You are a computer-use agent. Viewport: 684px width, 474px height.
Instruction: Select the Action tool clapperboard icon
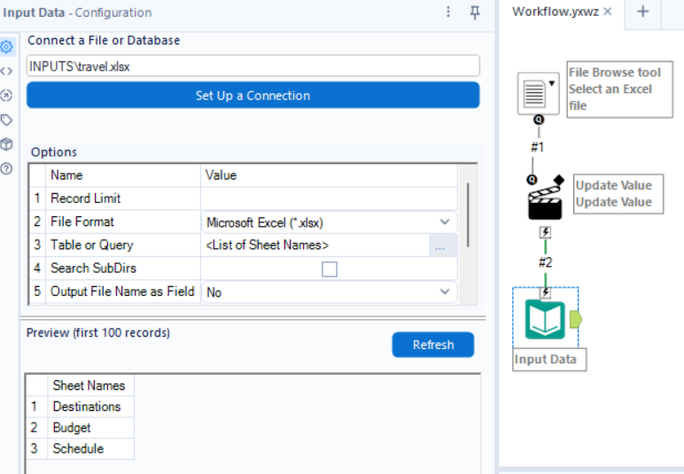click(x=545, y=203)
